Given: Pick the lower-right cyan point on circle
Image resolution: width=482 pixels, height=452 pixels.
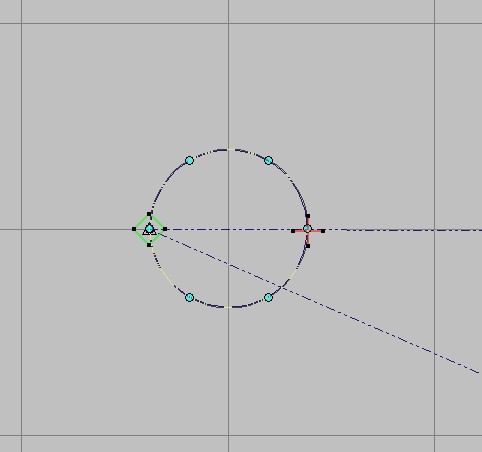Looking at the screenshot, I should pyautogui.click(x=268, y=297).
